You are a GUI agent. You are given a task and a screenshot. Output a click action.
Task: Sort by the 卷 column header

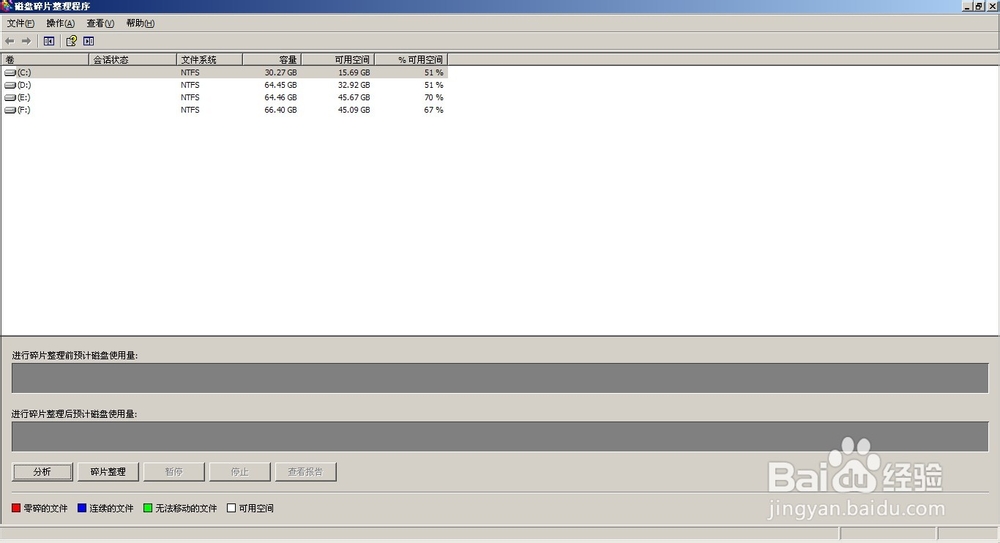(45, 59)
